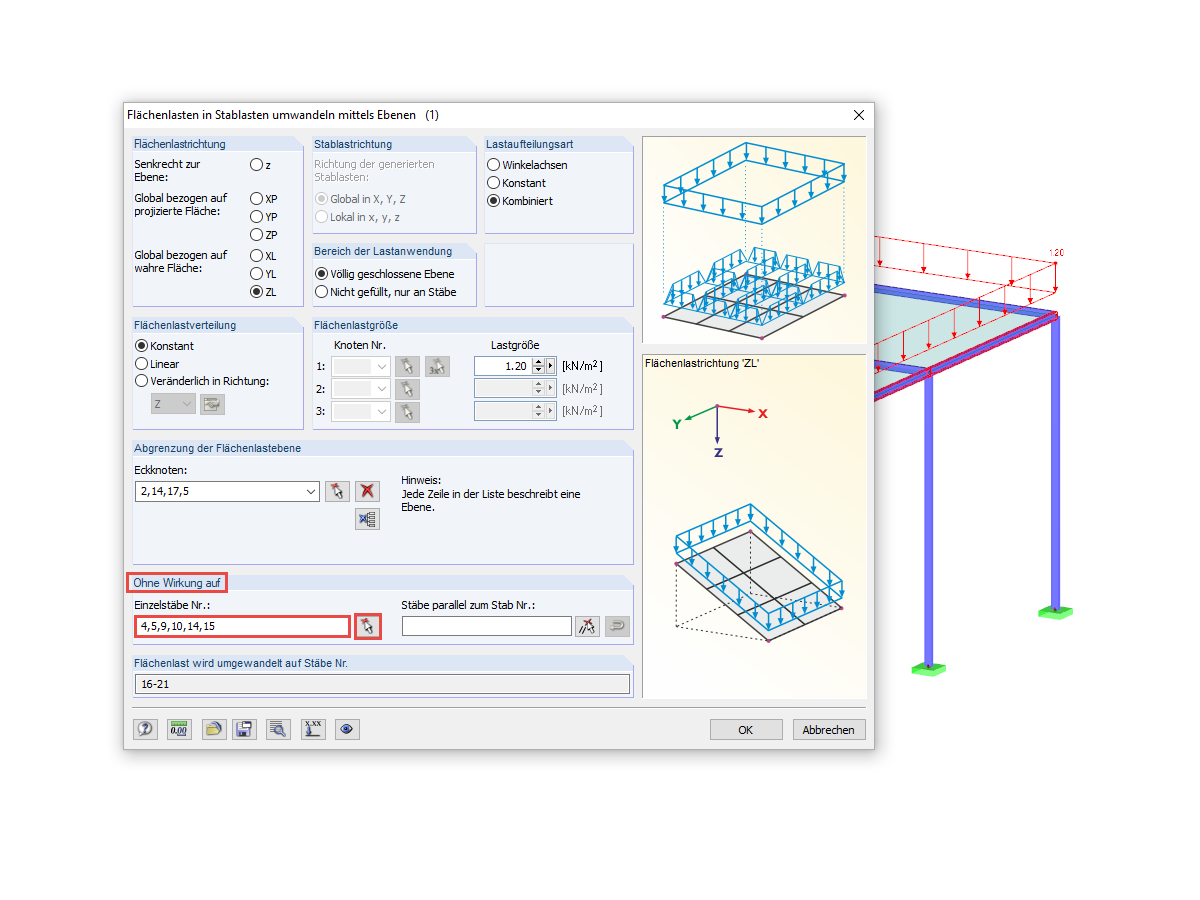Select ZP projected area direction
The width and height of the screenshot is (1200, 900).
(257, 235)
